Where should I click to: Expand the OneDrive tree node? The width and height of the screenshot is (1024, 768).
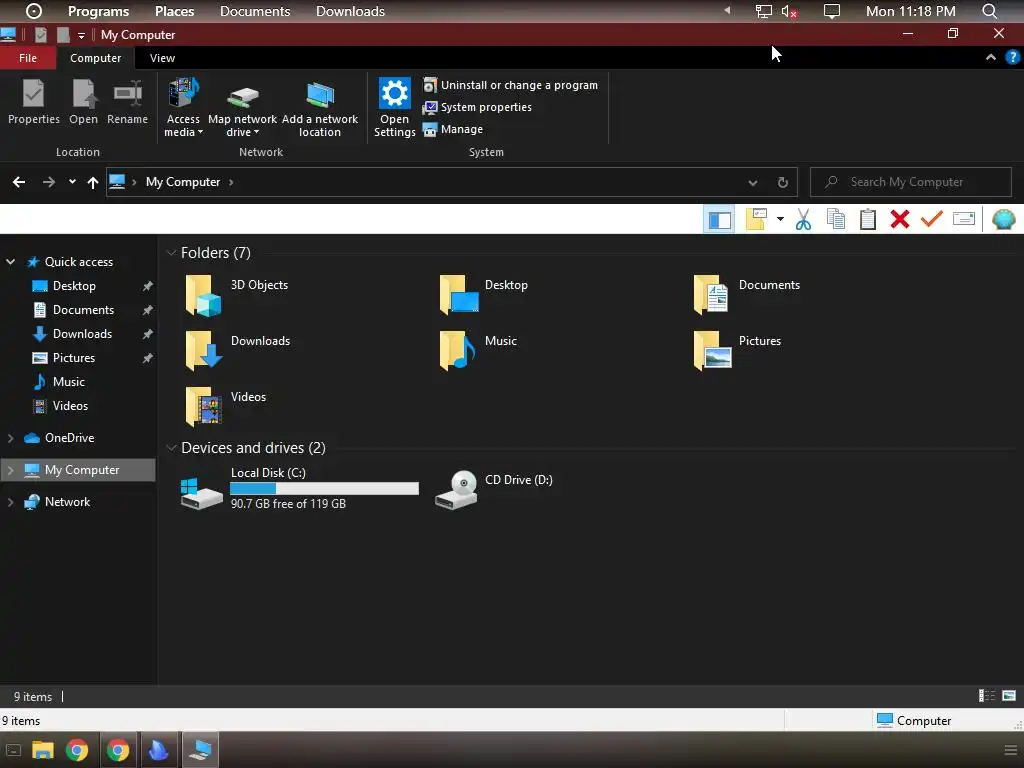[x=10, y=438]
